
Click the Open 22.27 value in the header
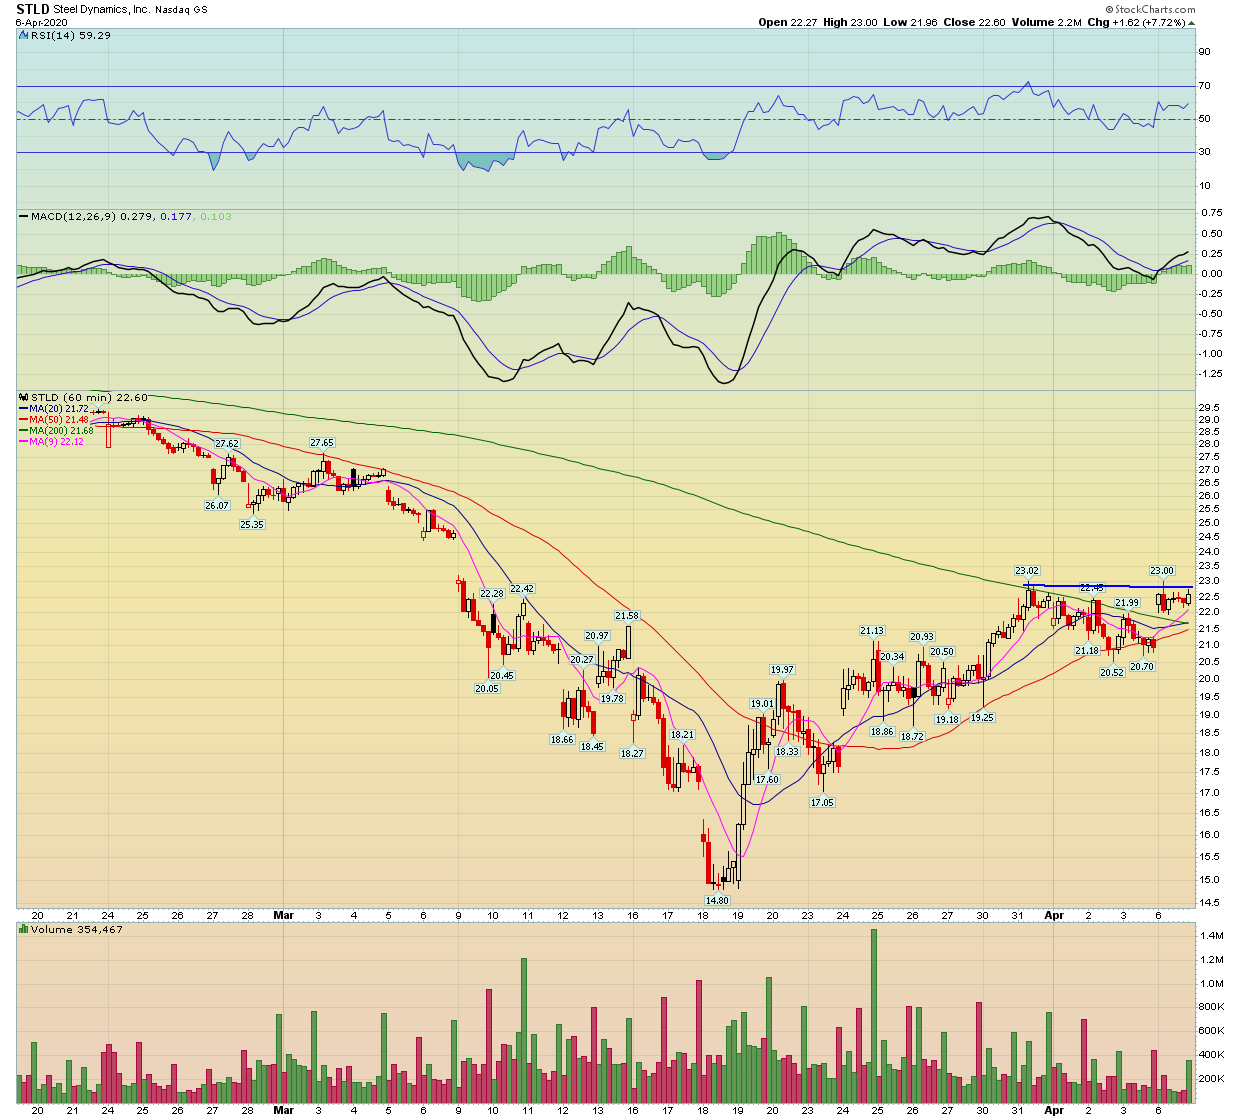point(787,22)
